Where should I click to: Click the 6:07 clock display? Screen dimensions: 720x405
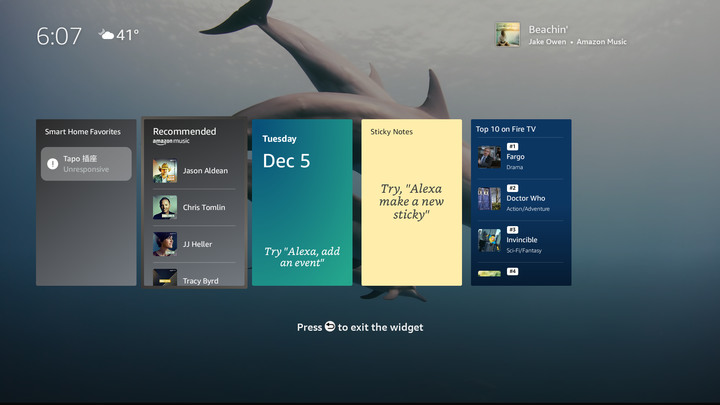(59, 36)
